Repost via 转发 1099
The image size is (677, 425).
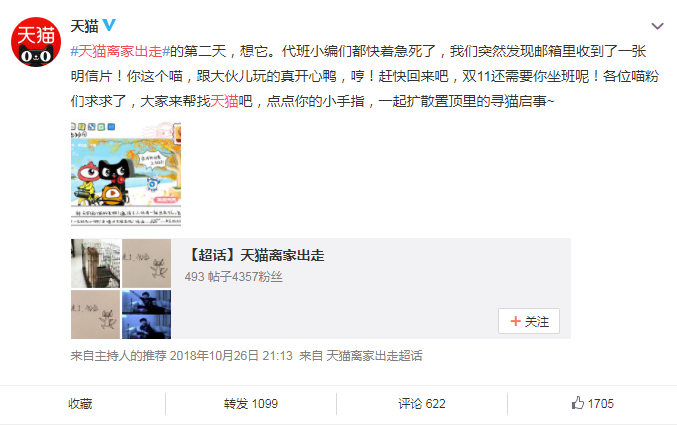point(251,404)
